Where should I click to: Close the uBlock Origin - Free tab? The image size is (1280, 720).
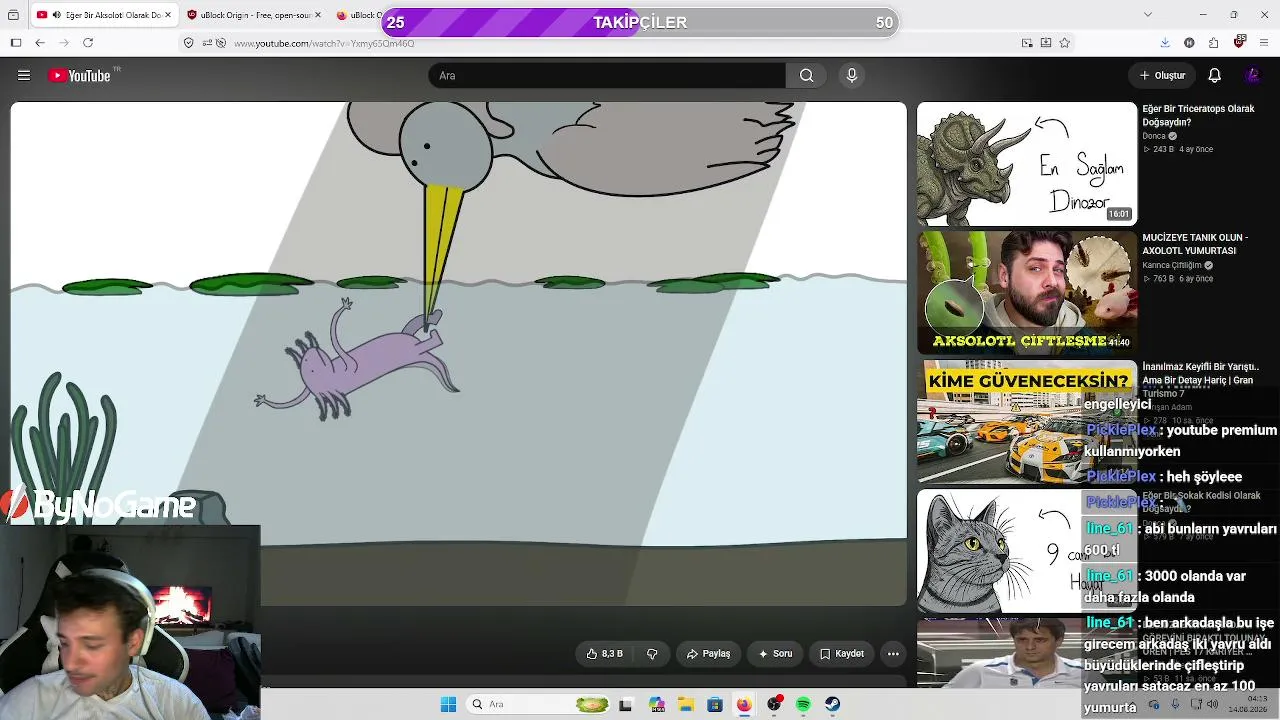pyautogui.click(x=318, y=15)
